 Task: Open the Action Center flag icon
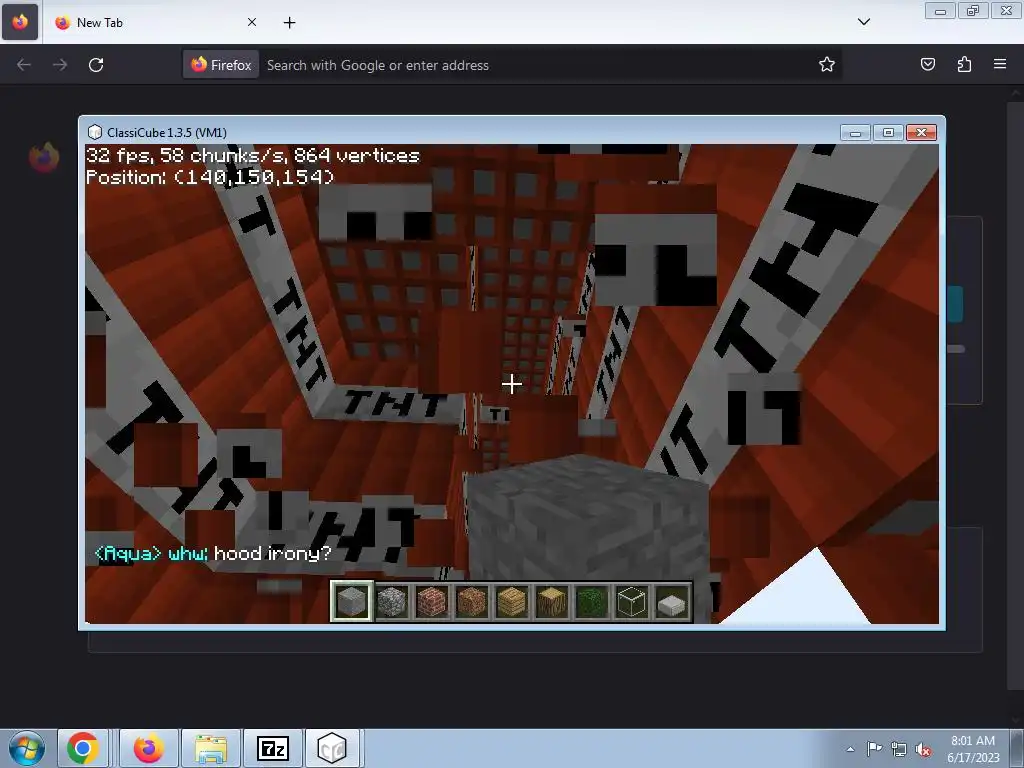[874, 749]
